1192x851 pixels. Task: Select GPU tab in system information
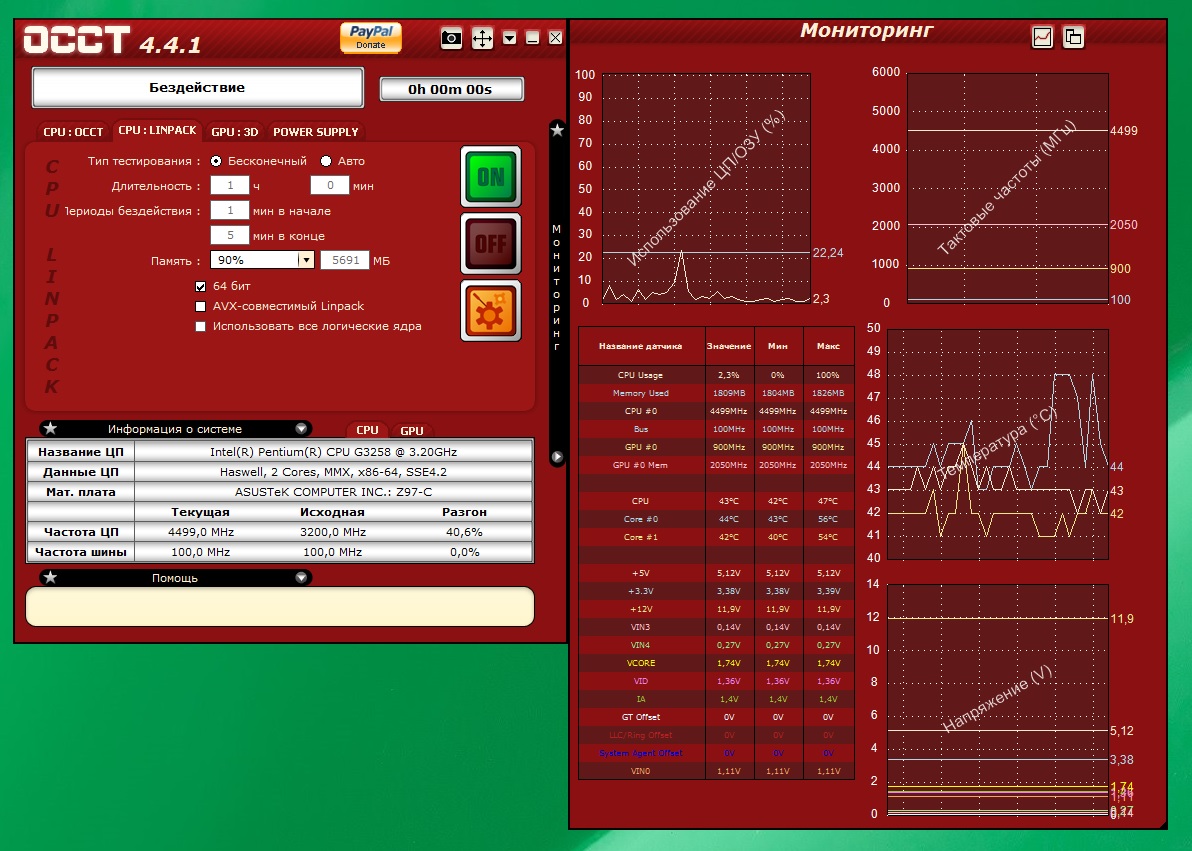[x=412, y=430]
